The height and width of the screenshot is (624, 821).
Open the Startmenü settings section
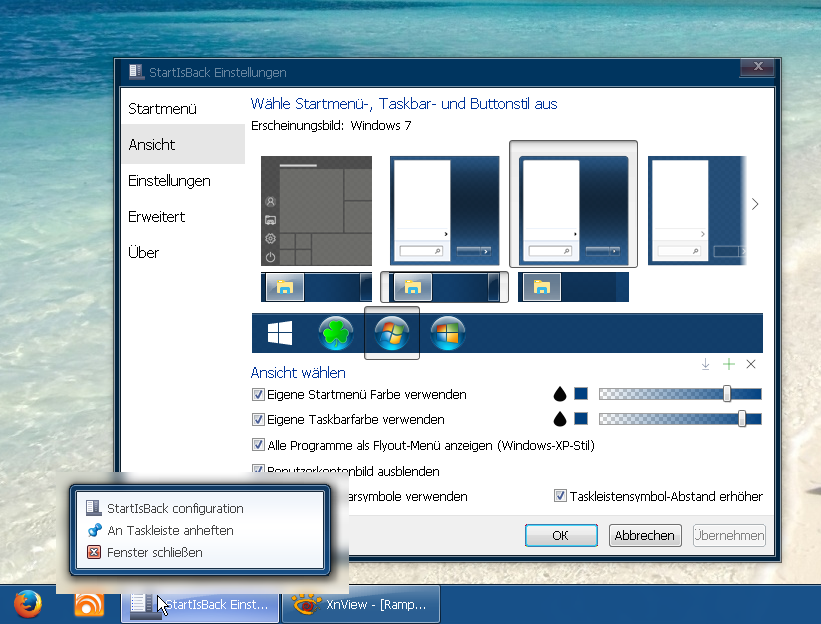pyautogui.click(x=183, y=109)
